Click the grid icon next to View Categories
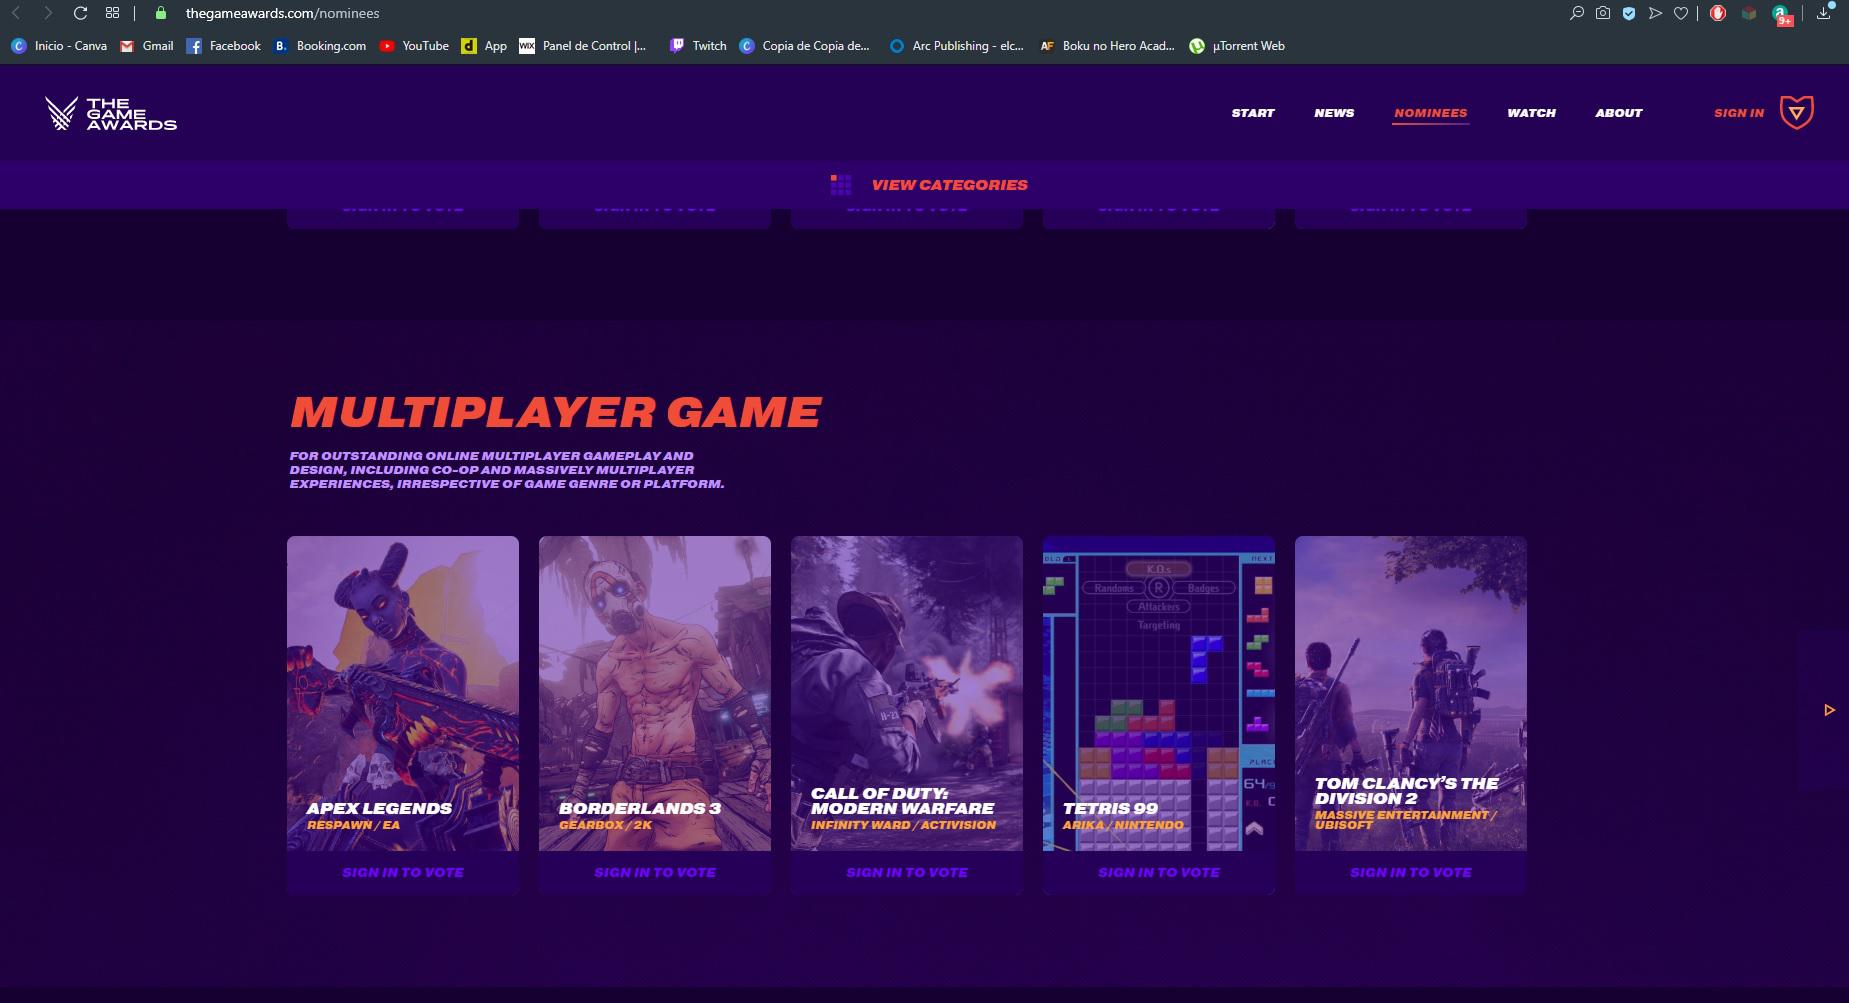Image resolution: width=1849 pixels, height=1003 pixels. pos(840,185)
